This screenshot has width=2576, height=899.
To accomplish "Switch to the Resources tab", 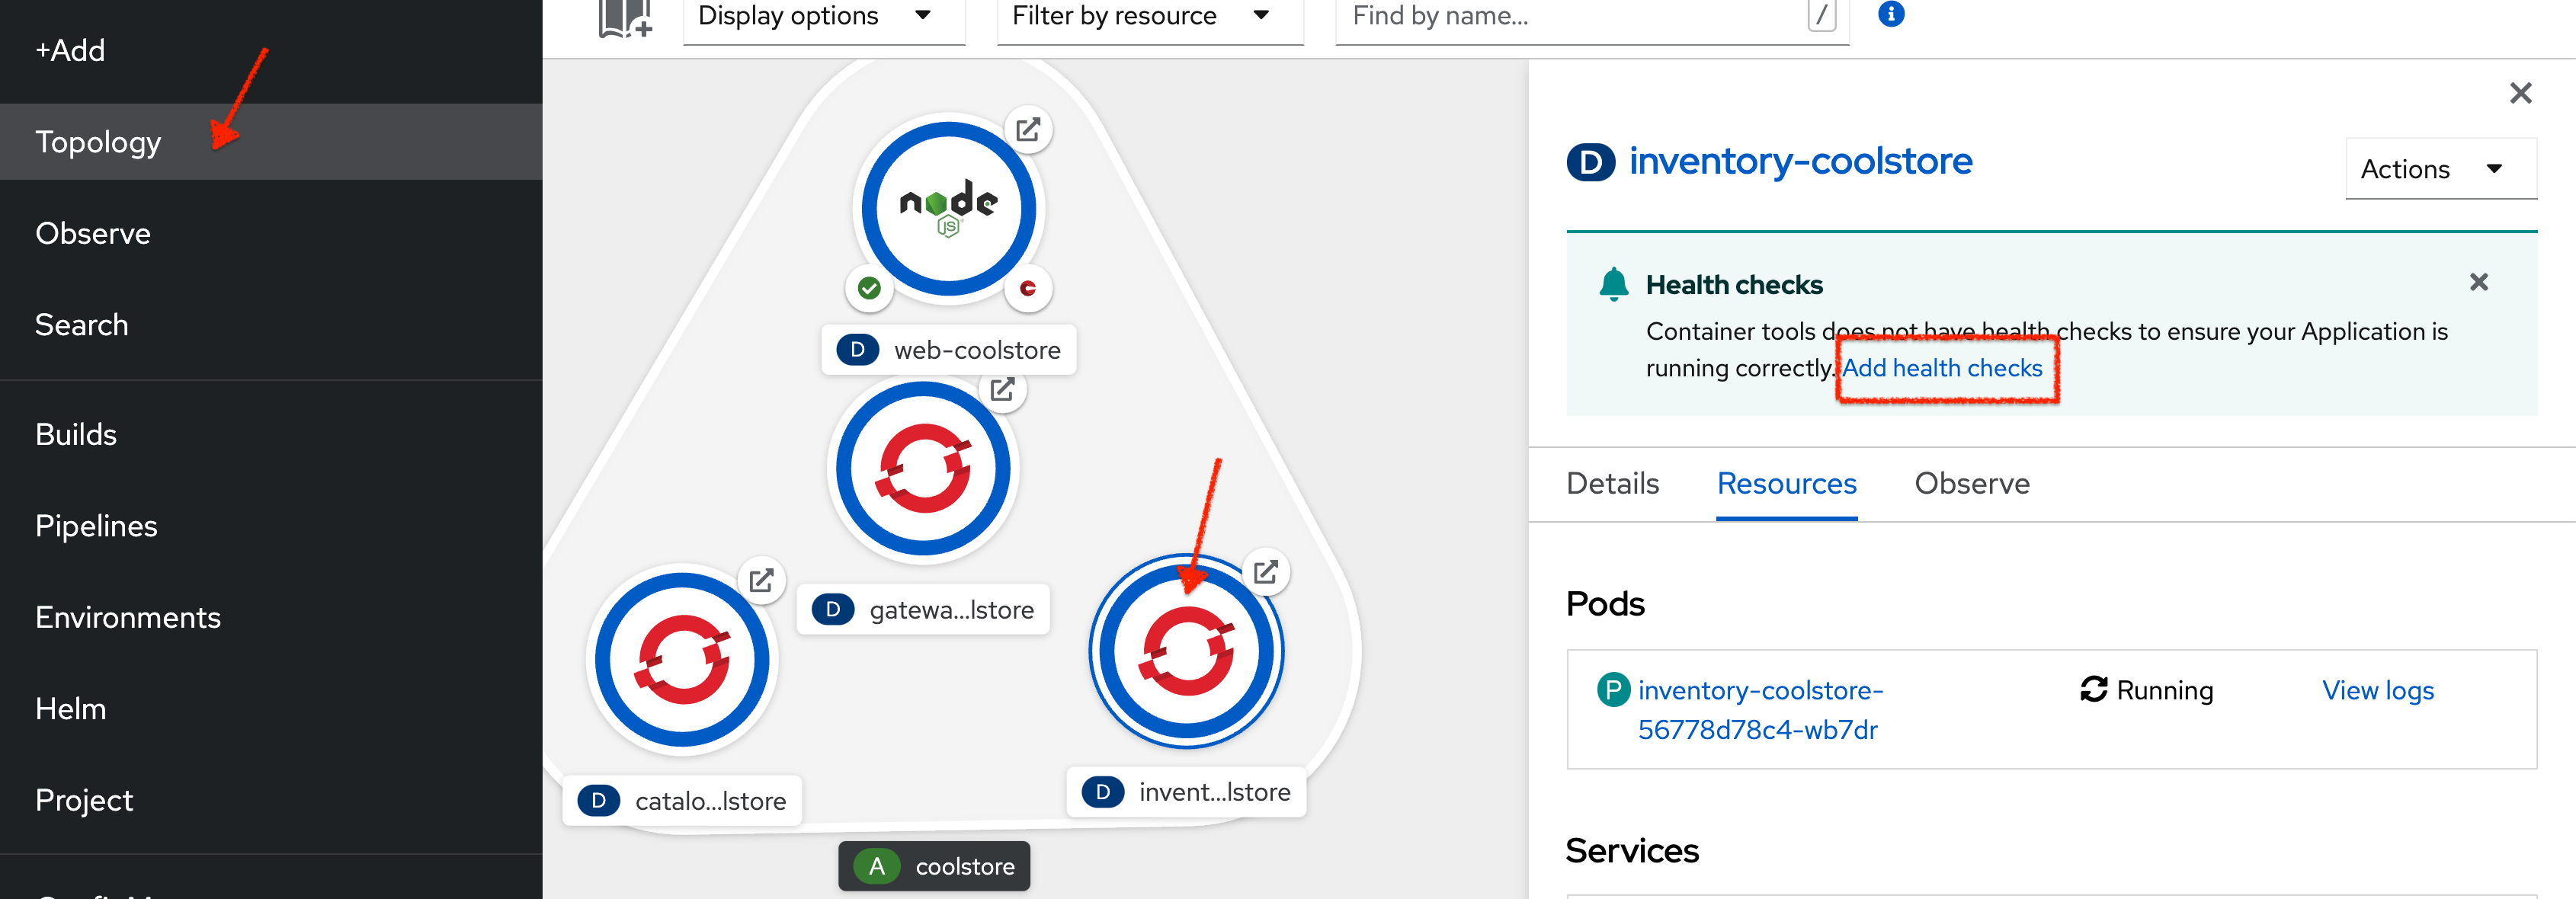I will pos(1786,484).
